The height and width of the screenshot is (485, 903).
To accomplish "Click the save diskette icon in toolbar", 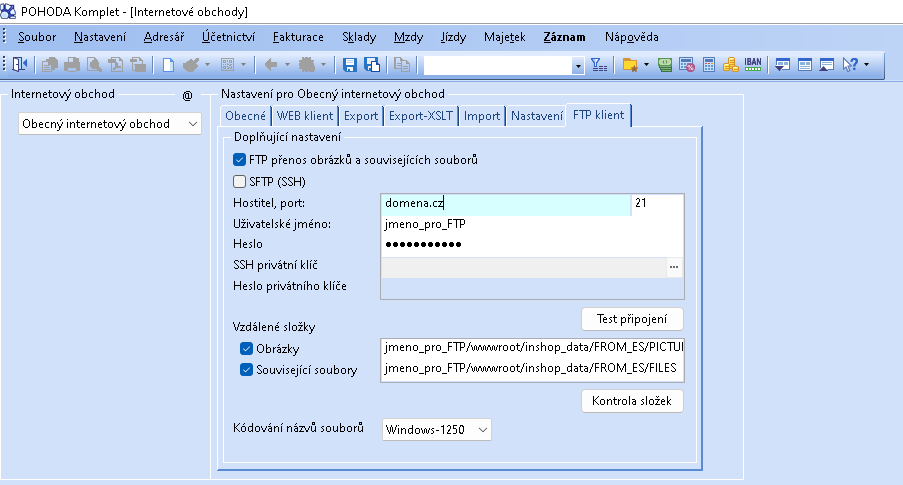I will pos(349,65).
